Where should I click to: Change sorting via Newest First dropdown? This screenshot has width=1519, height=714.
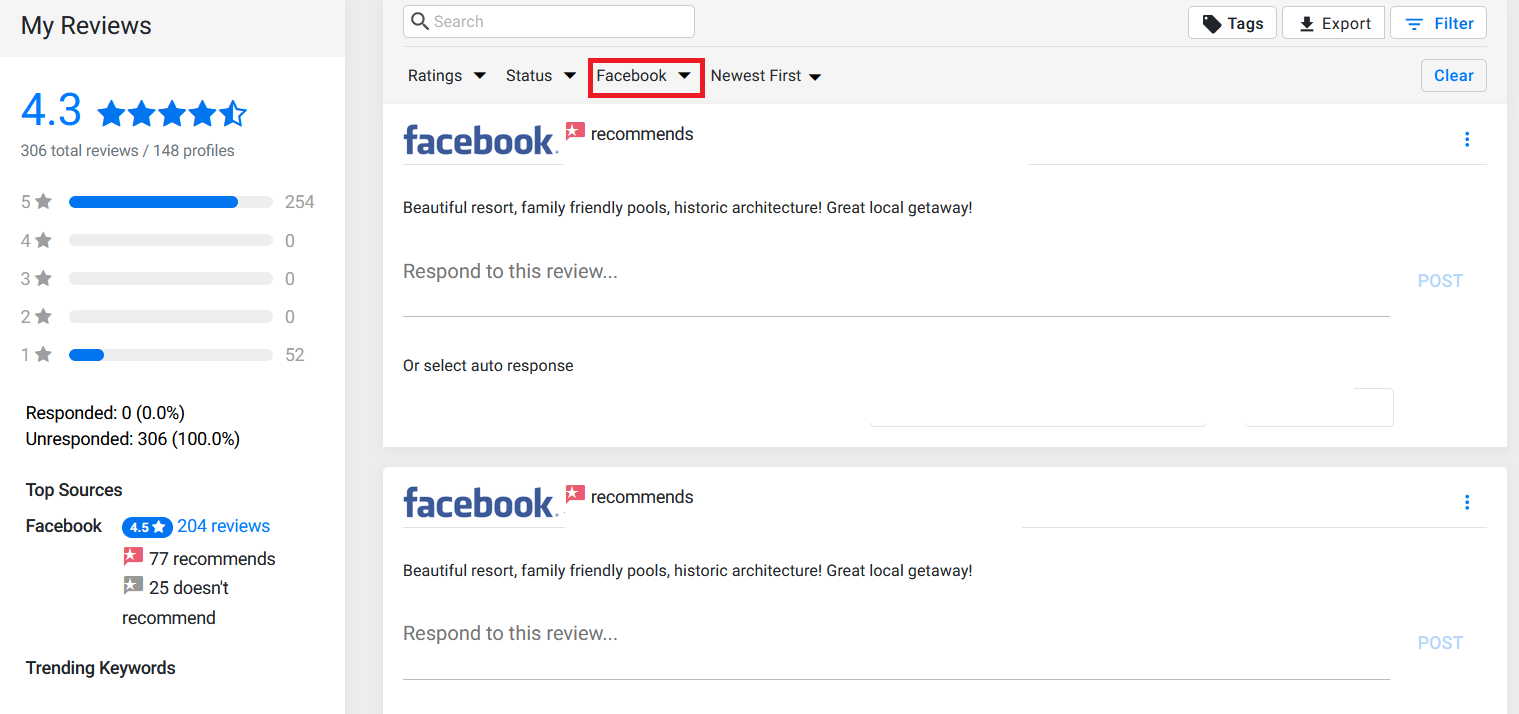766,76
